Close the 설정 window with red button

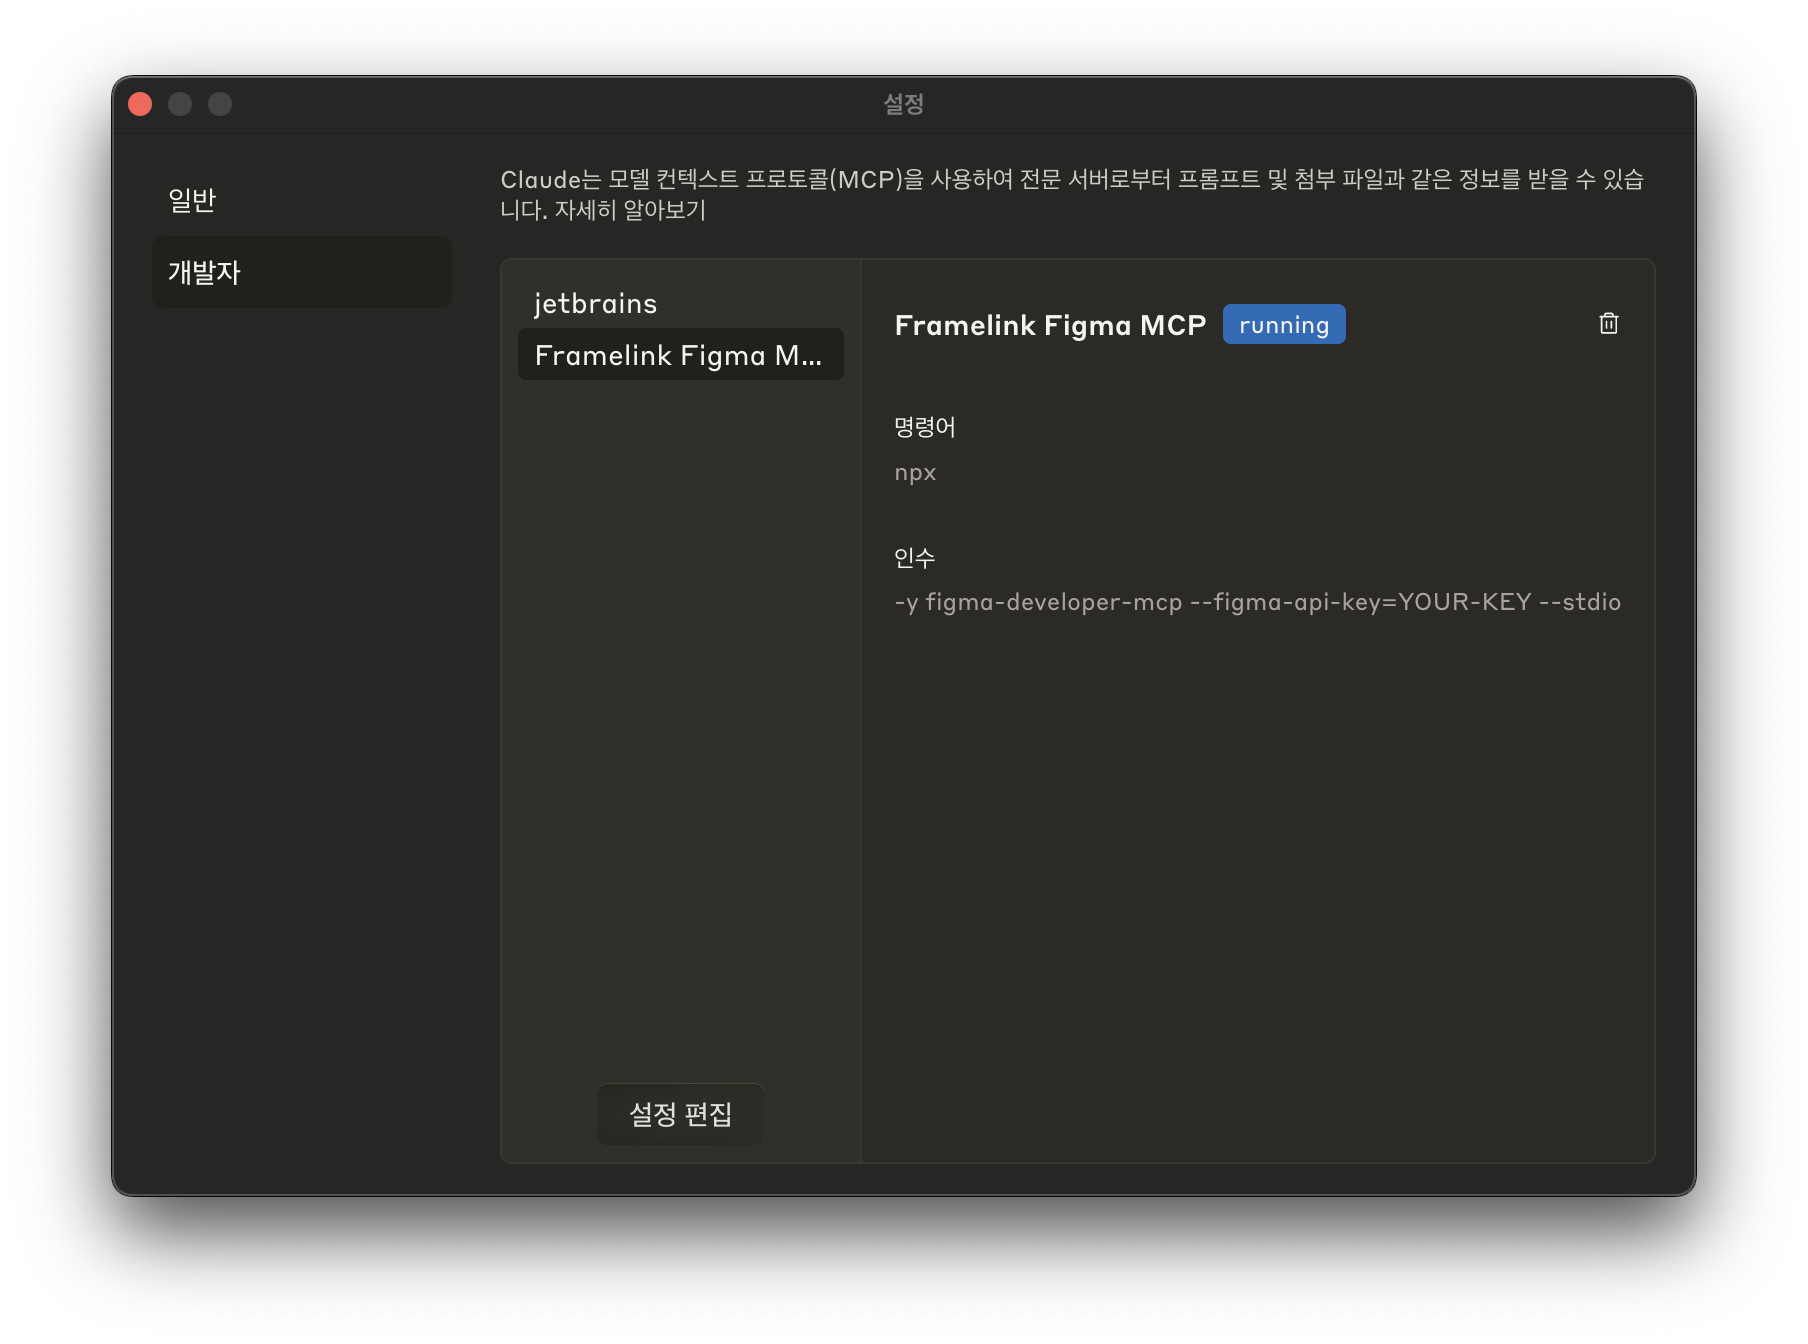(140, 104)
